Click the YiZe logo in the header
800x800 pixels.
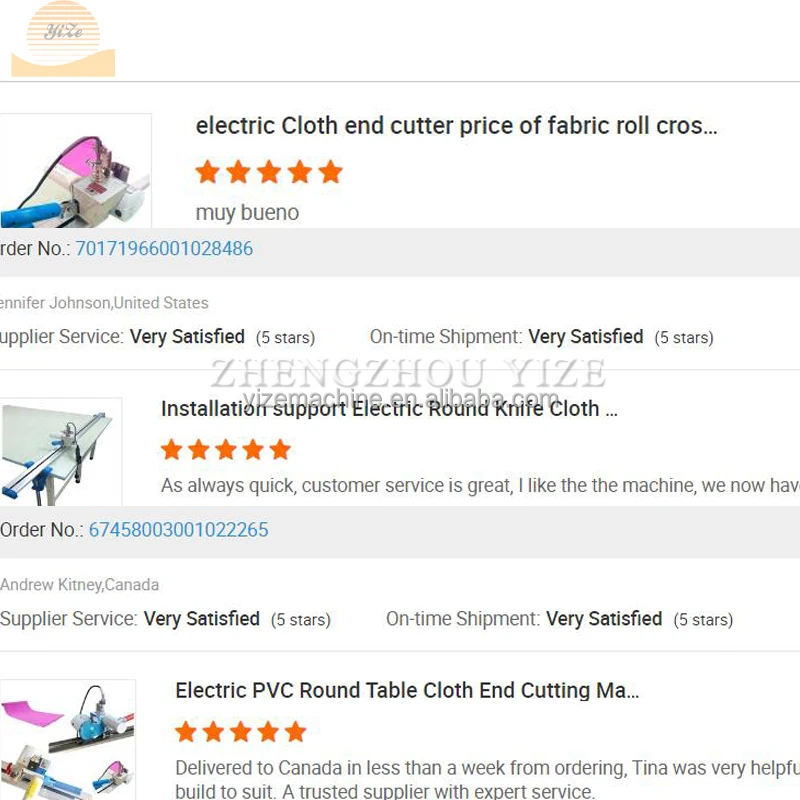coord(63,39)
